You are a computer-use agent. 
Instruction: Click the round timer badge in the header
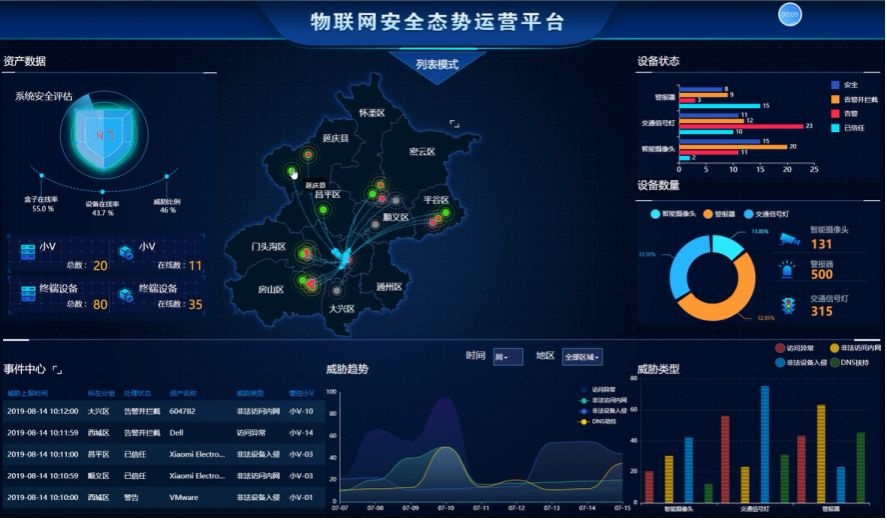click(790, 15)
